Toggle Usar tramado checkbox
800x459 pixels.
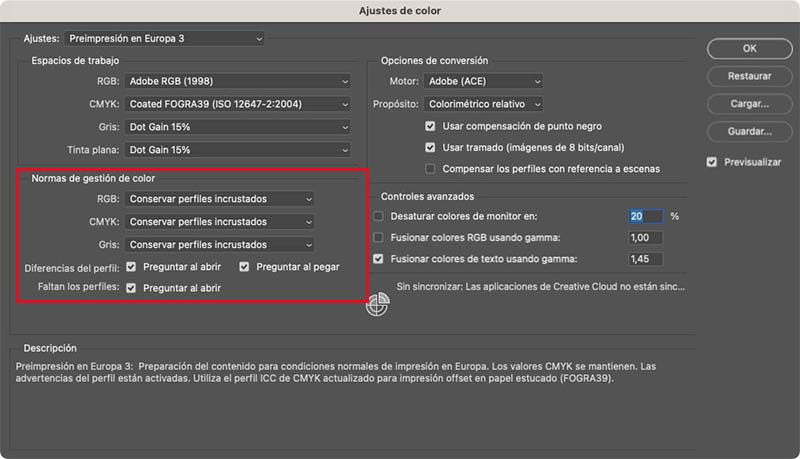[x=430, y=147]
